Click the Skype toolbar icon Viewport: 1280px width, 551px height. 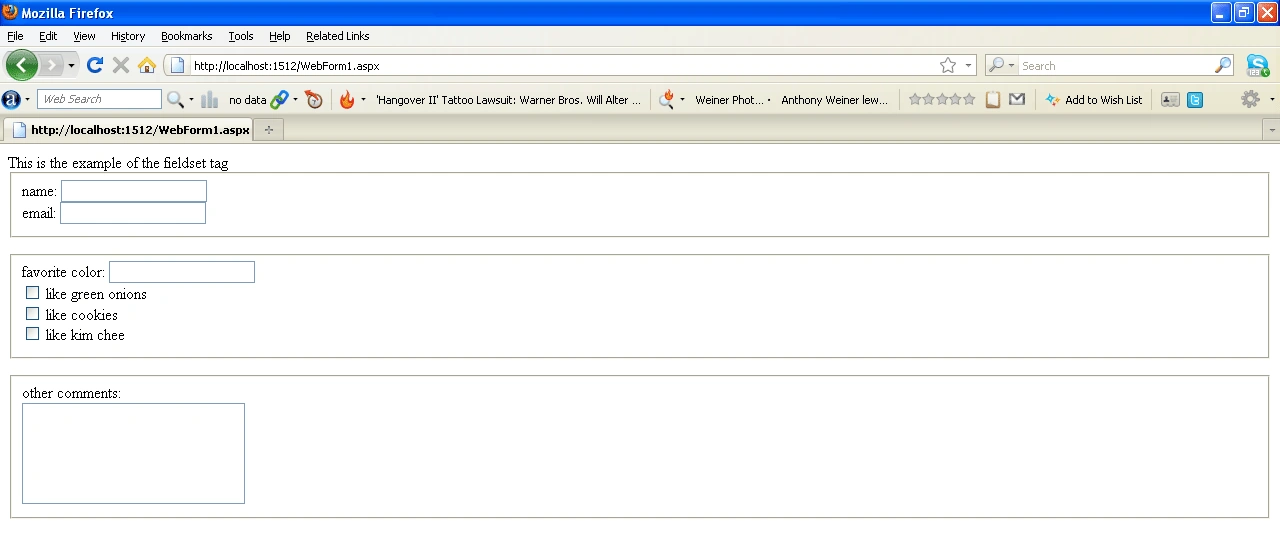point(1257,65)
